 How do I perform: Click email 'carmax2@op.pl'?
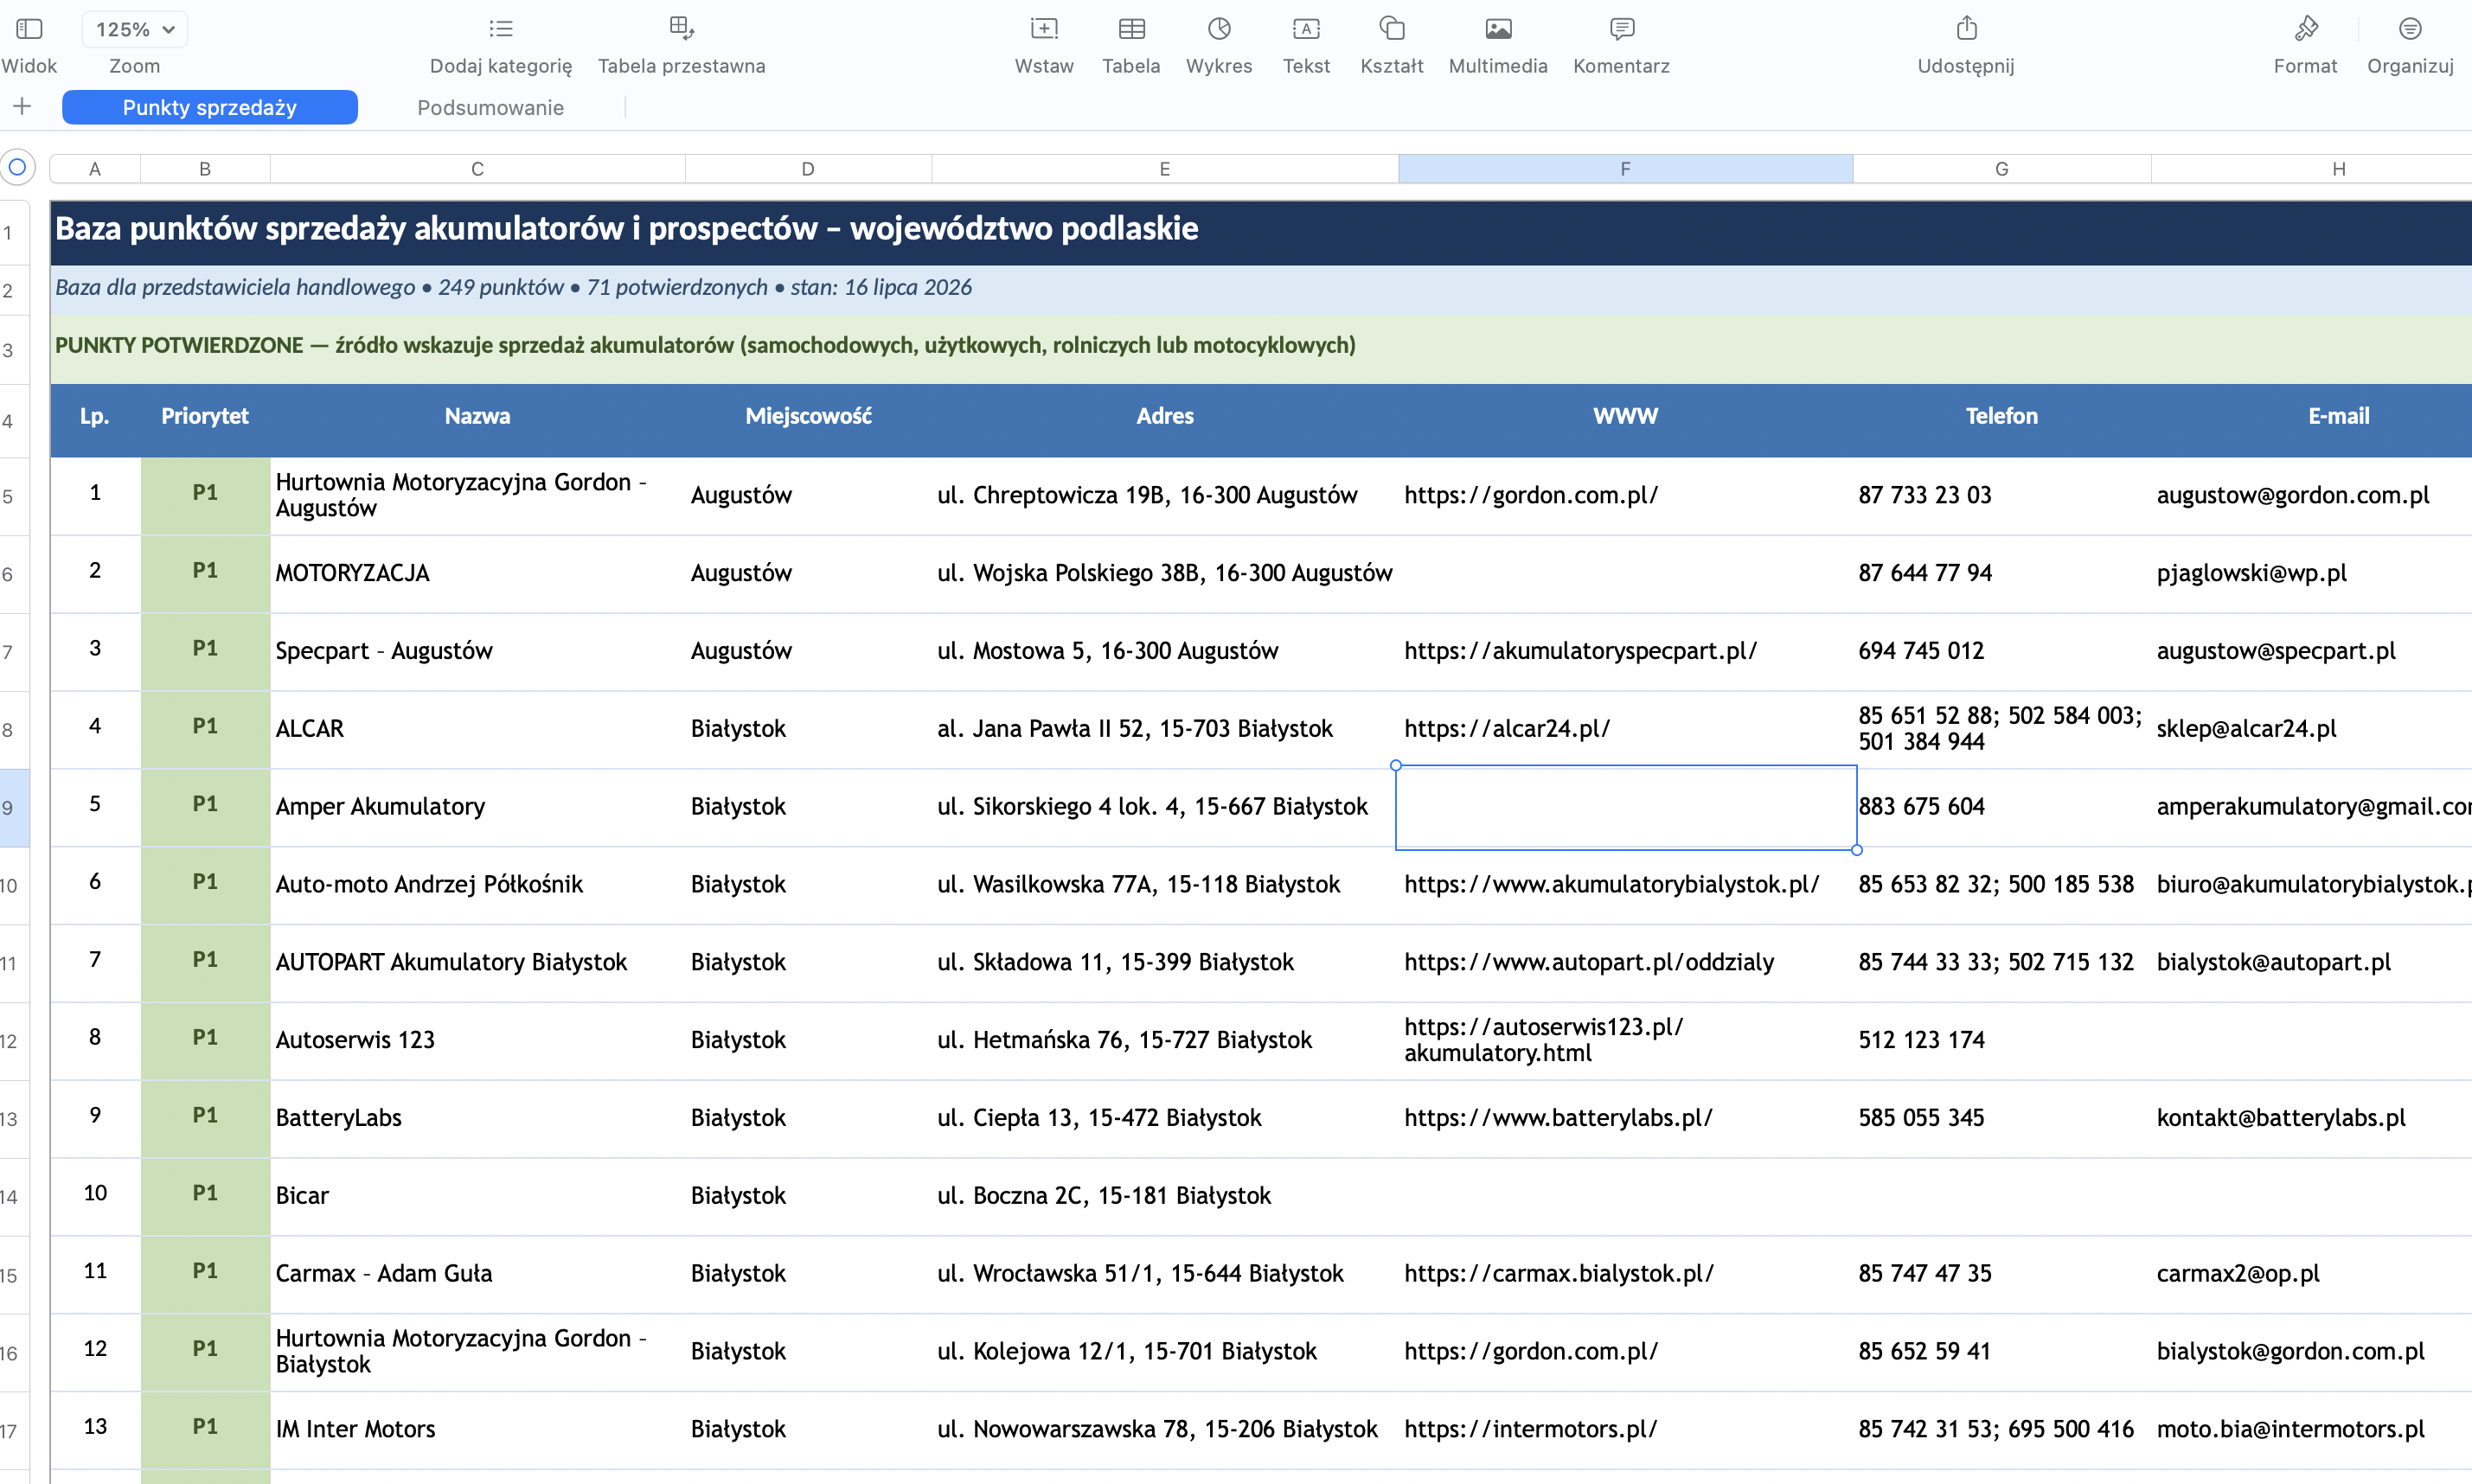(2238, 1274)
